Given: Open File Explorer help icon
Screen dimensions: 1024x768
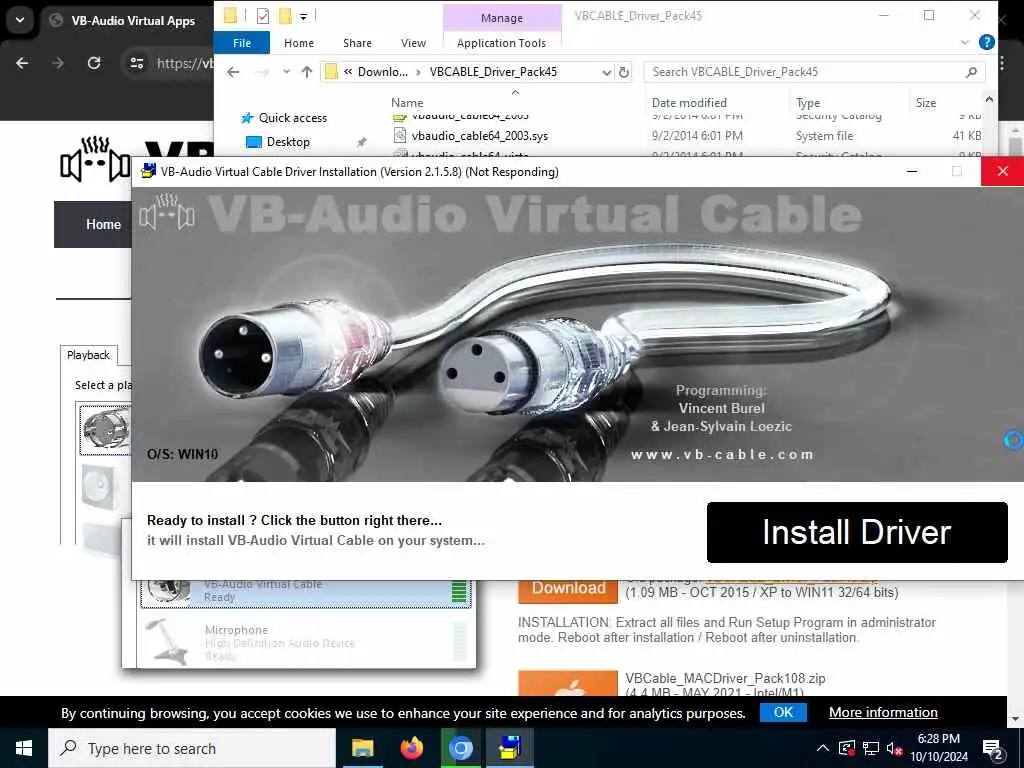Looking at the screenshot, I should [986, 42].
